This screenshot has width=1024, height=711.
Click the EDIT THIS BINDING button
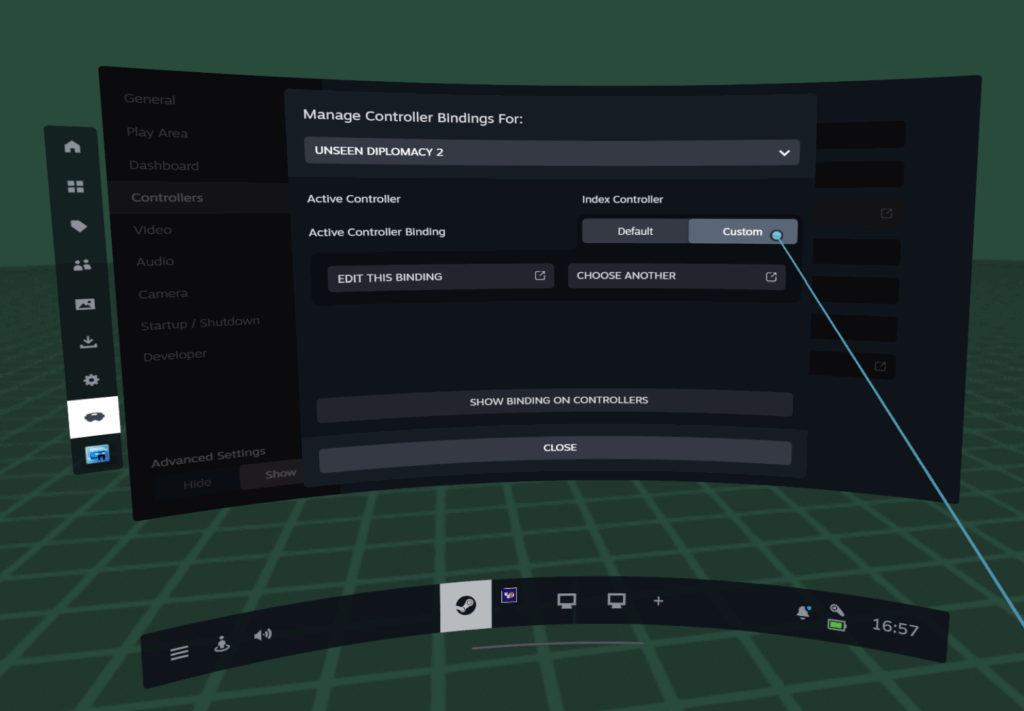click(441, 277)
